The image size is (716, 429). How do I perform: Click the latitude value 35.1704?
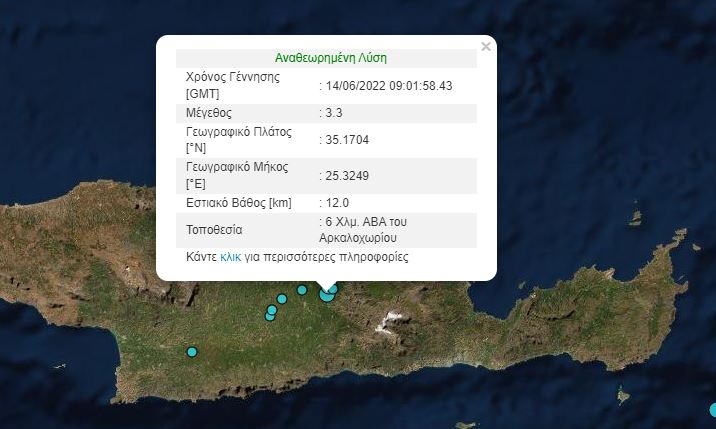point(347,139)
